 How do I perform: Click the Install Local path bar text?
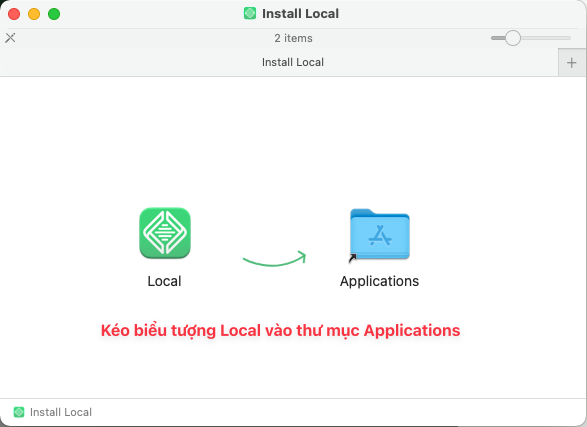(x=61, y=412)
